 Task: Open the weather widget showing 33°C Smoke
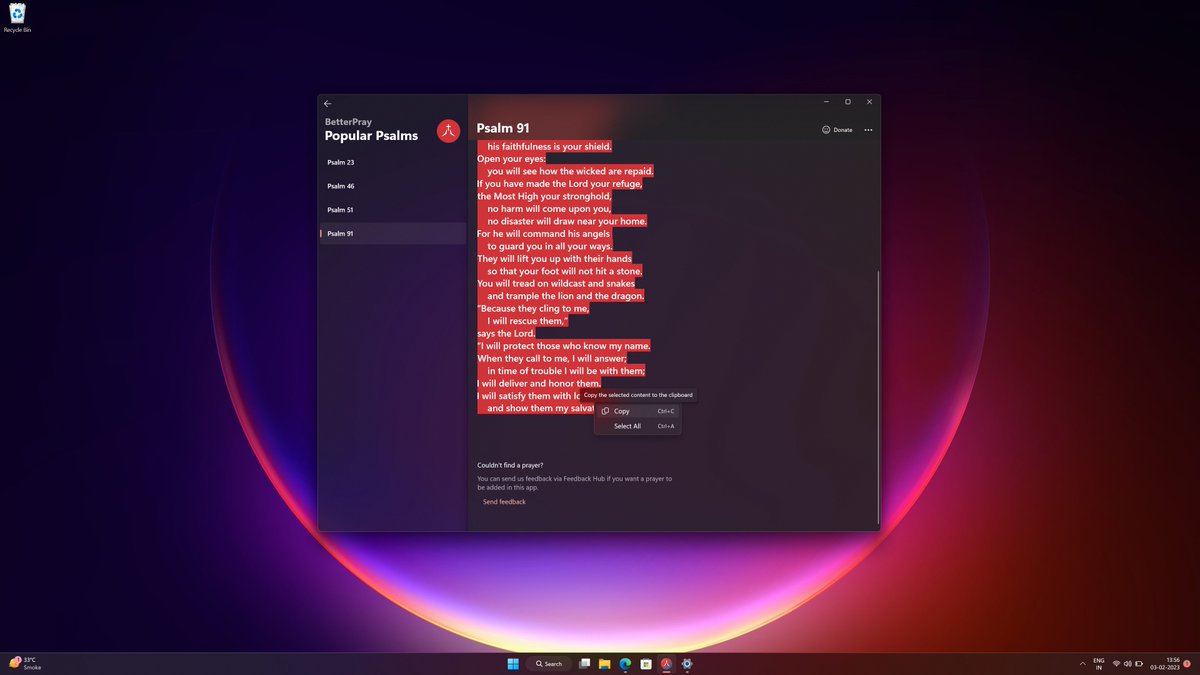tap(27, 663)
